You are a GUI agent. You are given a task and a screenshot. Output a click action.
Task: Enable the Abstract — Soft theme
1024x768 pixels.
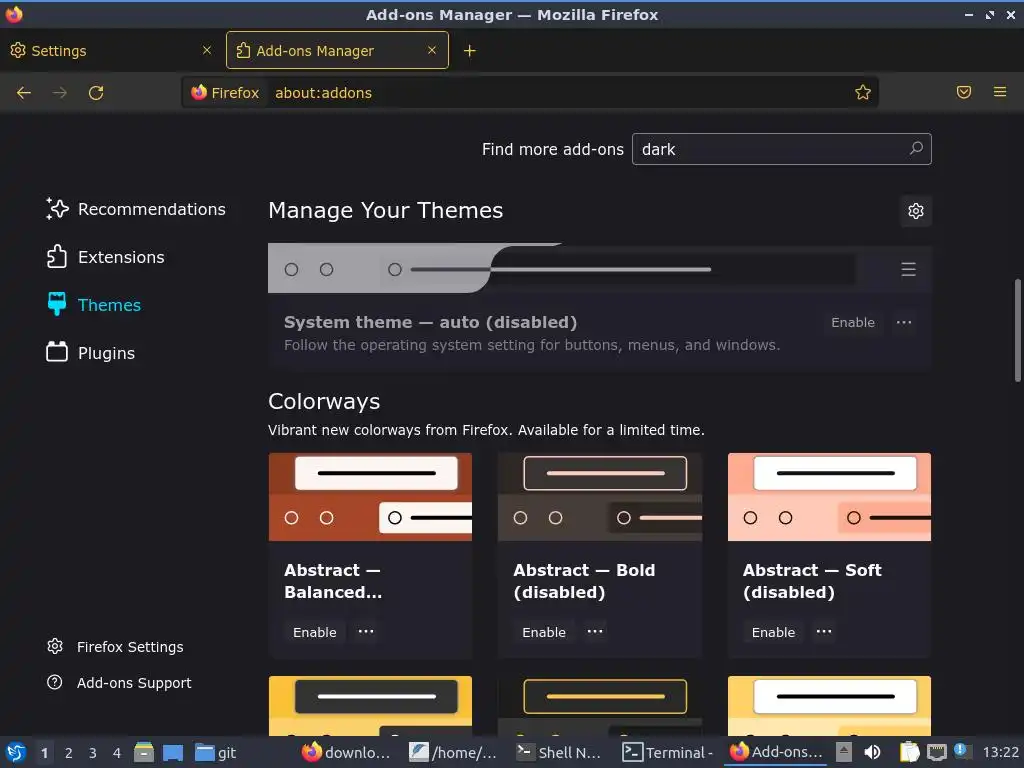(x=773, y=632)
